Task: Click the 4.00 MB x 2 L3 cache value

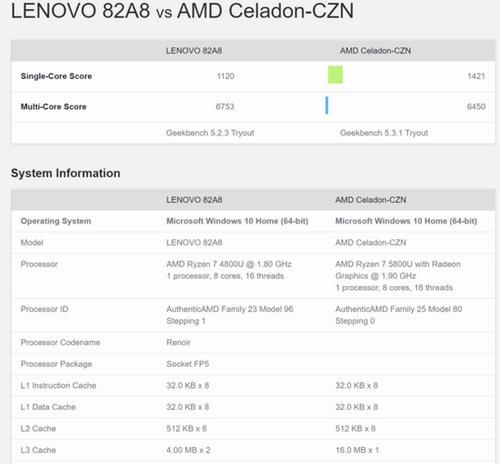Action: point(188,450)
